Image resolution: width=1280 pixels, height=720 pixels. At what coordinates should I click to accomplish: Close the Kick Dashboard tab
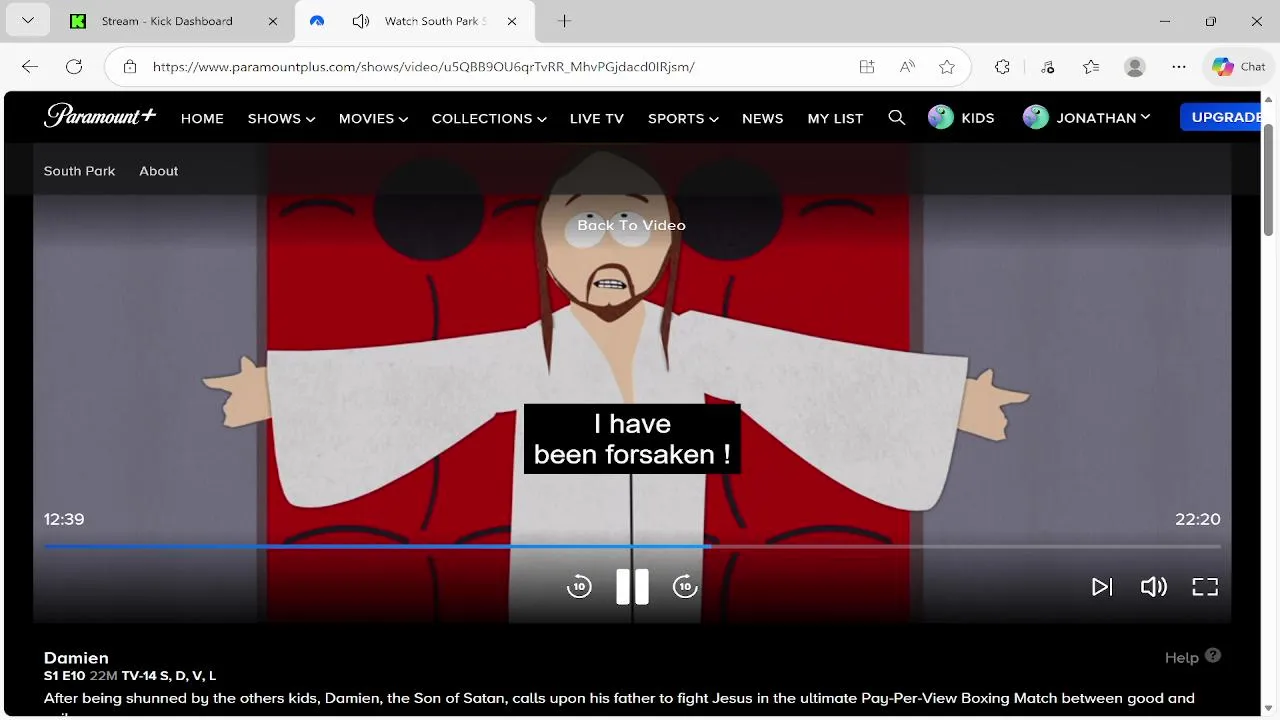273,21
